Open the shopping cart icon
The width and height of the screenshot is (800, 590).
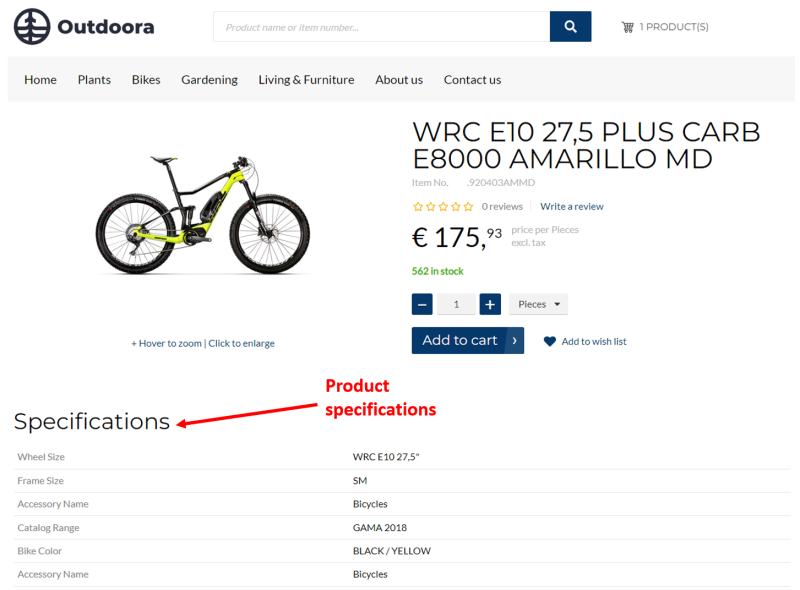(x=627, y=27)
